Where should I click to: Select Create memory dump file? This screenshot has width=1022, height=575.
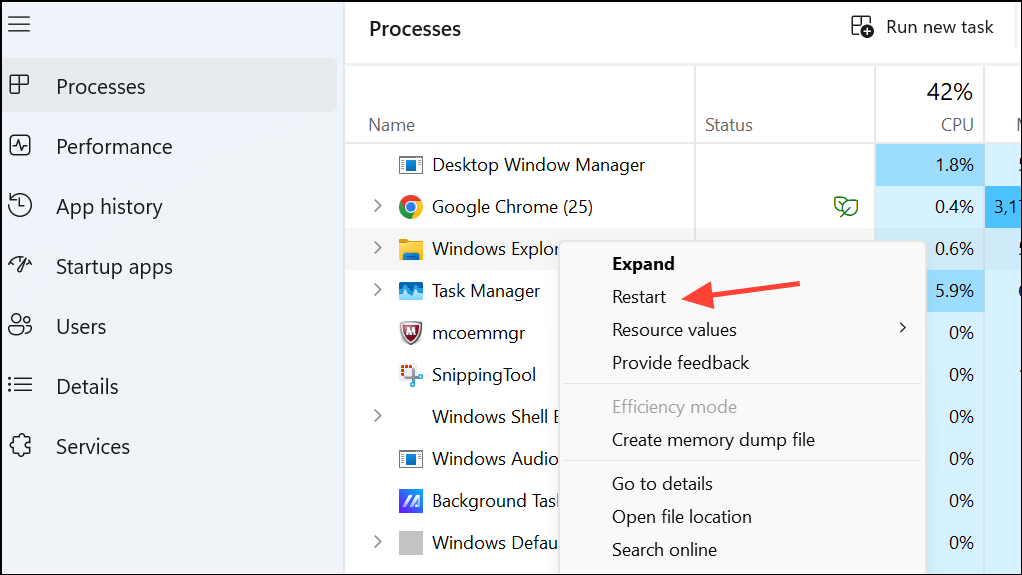pyautogui.click(x=713, y=440)
